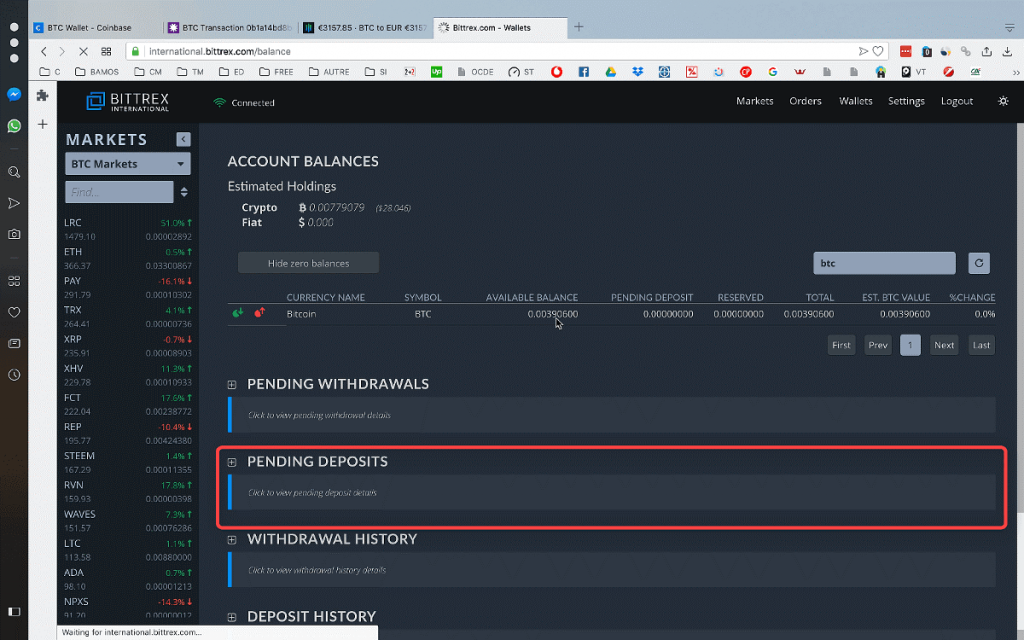Image resolution: width=1024 pixels, height=640 pixels.
Task: Expand the Withdrawal History section
Action: click(x=232, y=540)
